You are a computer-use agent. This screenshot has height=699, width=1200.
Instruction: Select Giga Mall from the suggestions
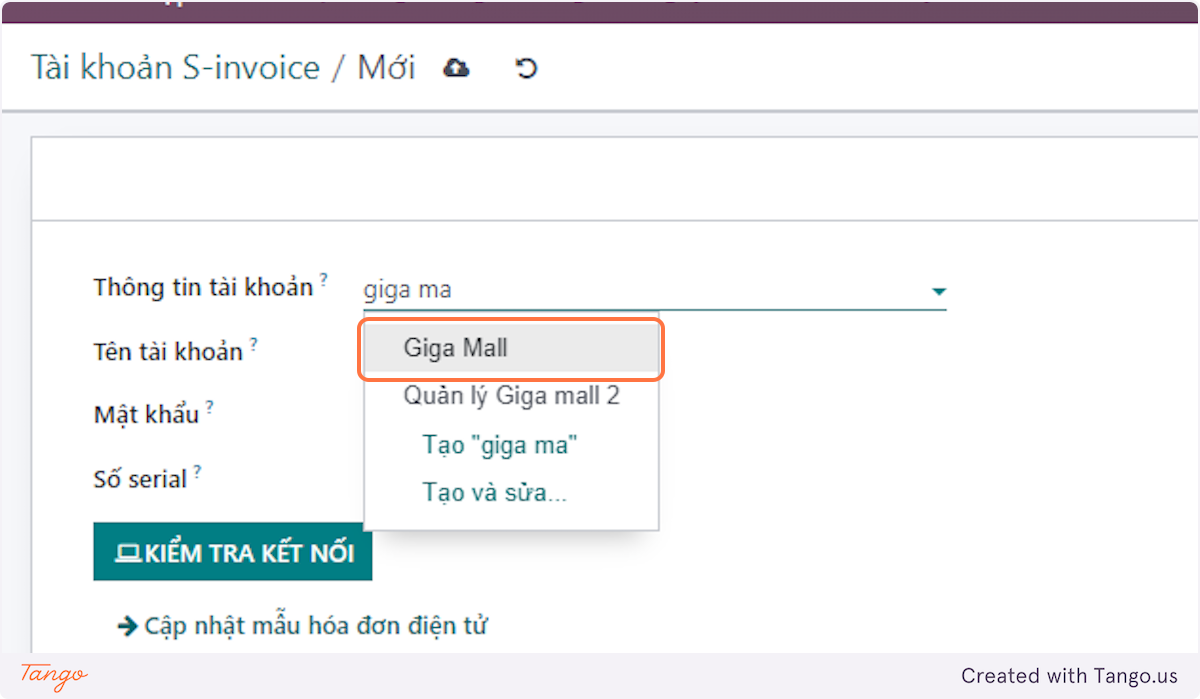tap(511, 348)
